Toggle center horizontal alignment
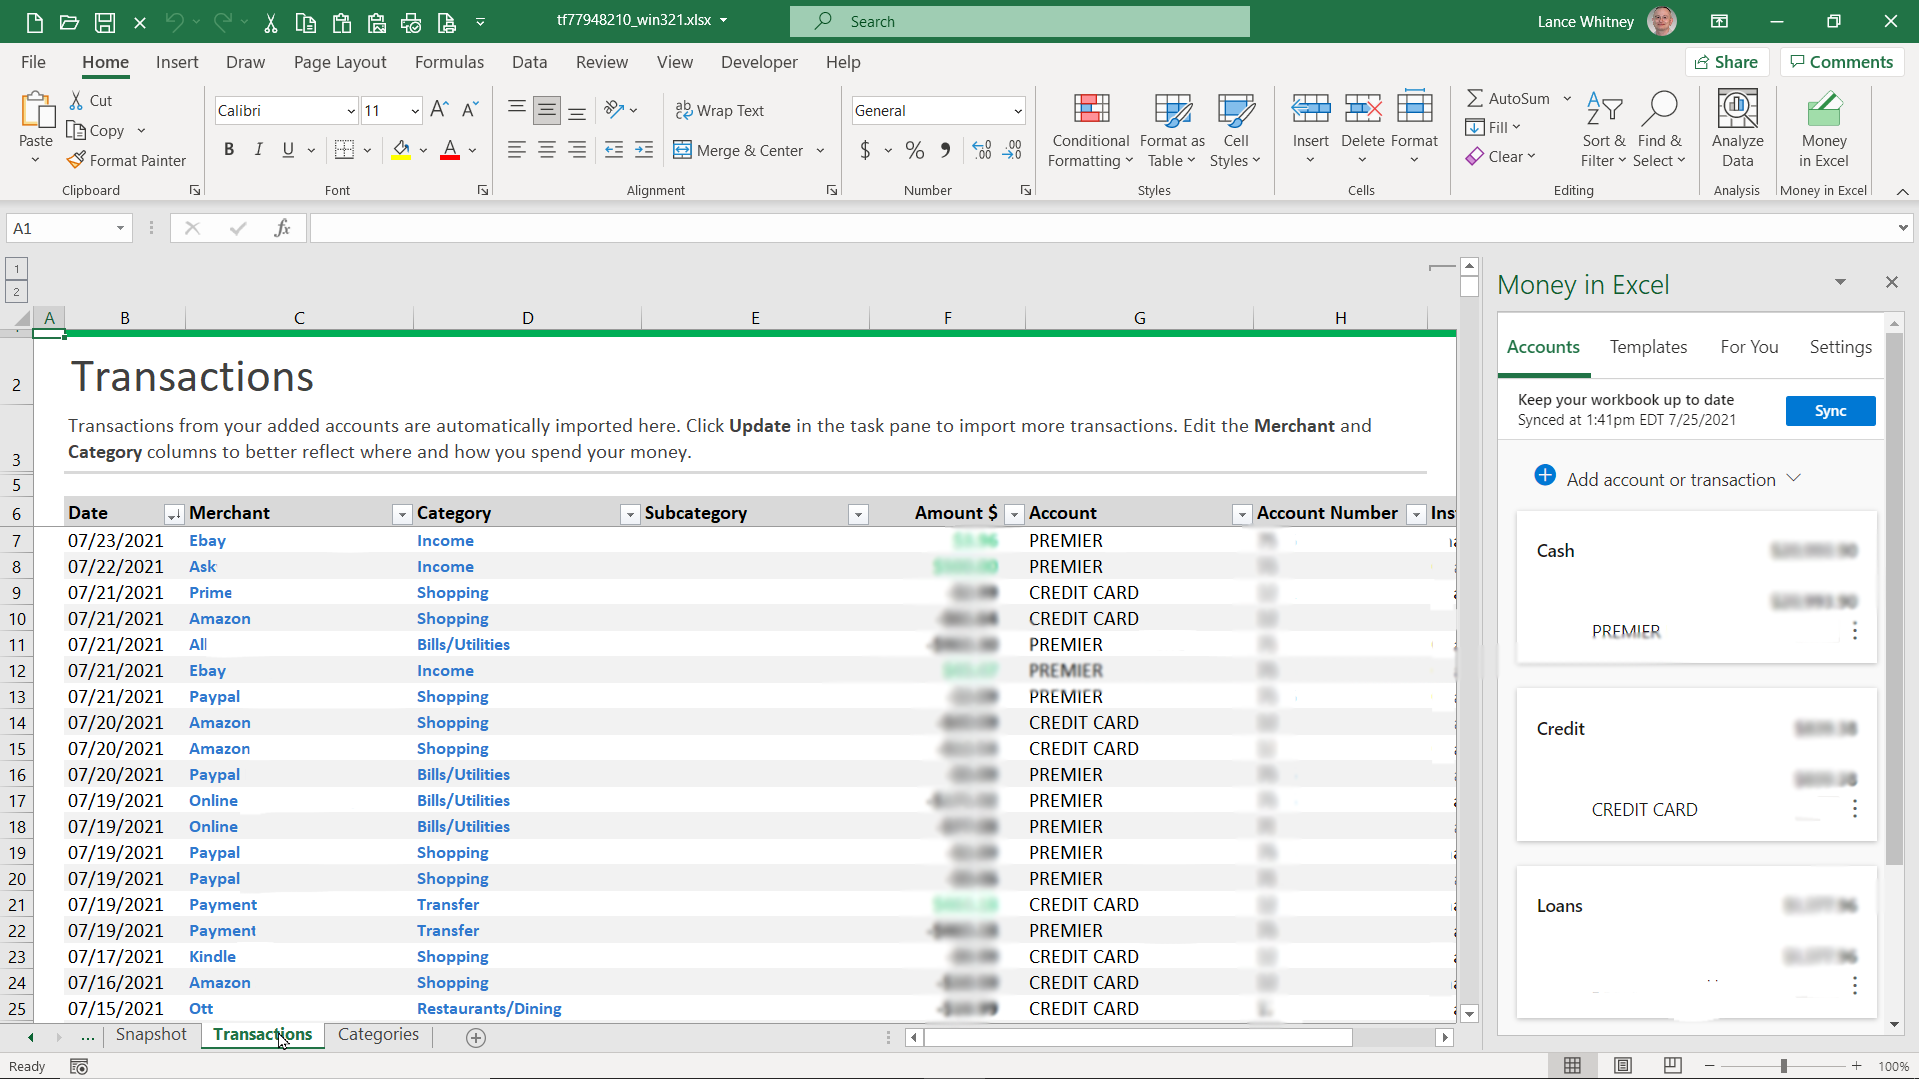 [546, 150]
